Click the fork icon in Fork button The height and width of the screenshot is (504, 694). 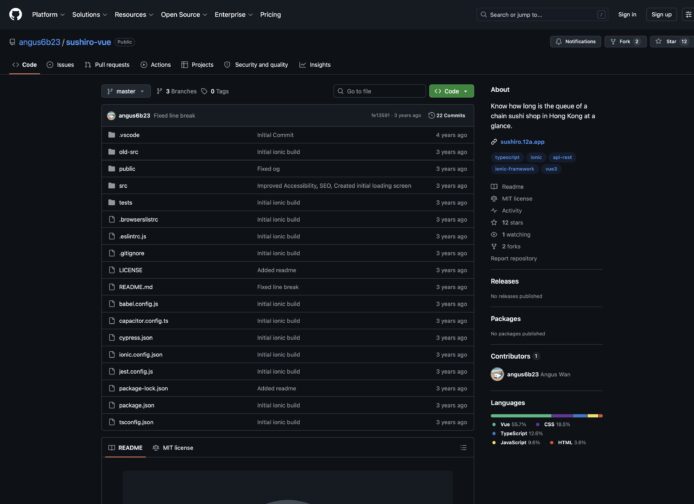click(613, 42)
